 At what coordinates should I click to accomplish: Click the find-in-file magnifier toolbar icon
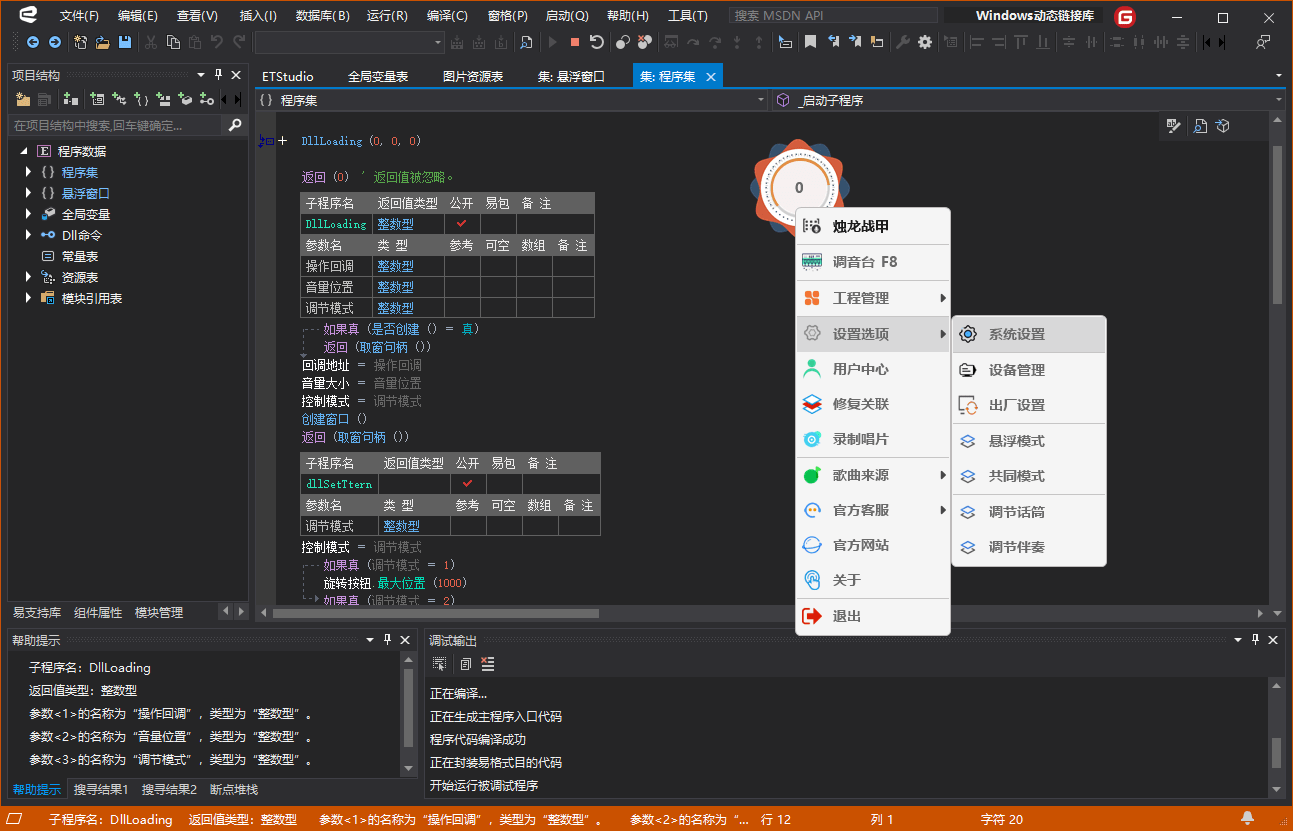coord(525,42)
